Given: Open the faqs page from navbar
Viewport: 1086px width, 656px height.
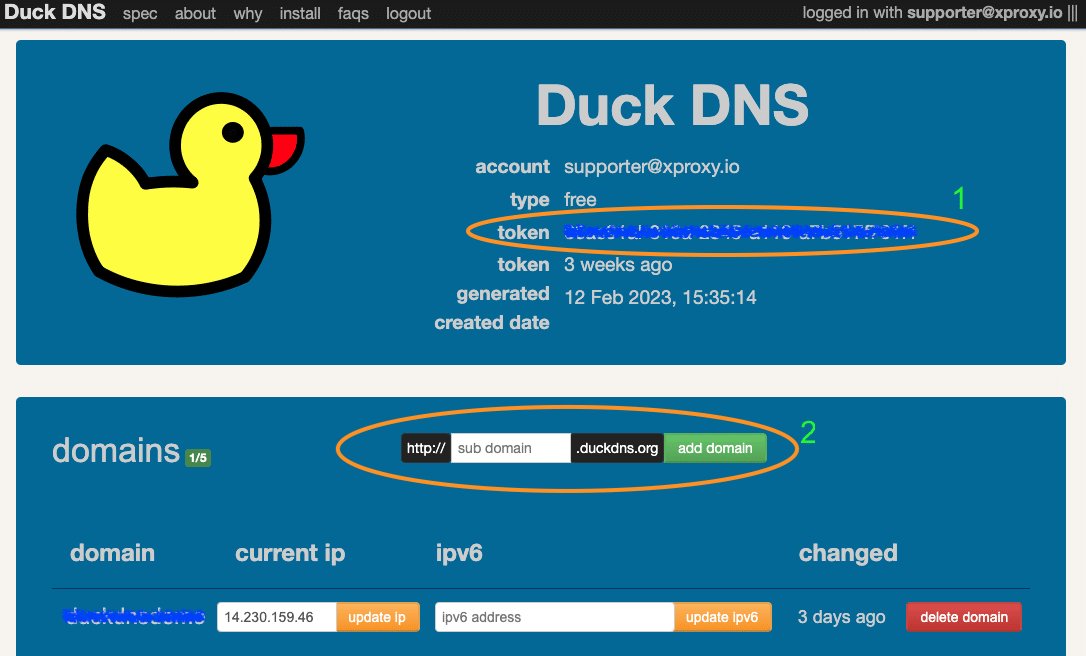Looking at the screenshot, I should pyautogui.click(x=353, y=14).
